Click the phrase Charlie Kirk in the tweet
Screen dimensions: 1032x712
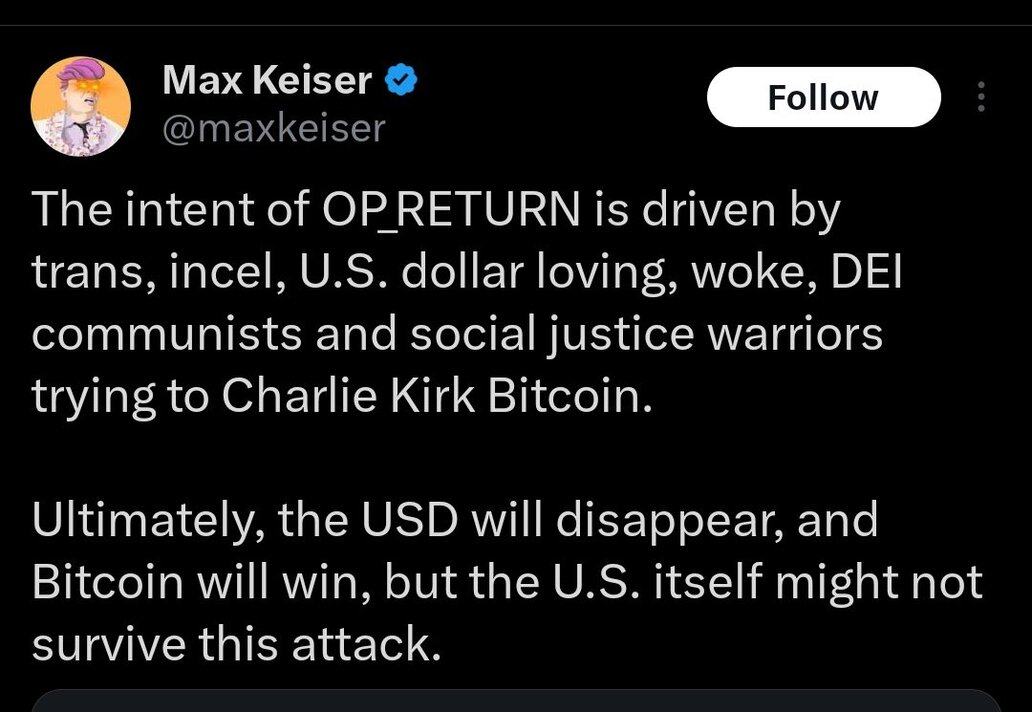pyautogui.click(x=348, y=395)
